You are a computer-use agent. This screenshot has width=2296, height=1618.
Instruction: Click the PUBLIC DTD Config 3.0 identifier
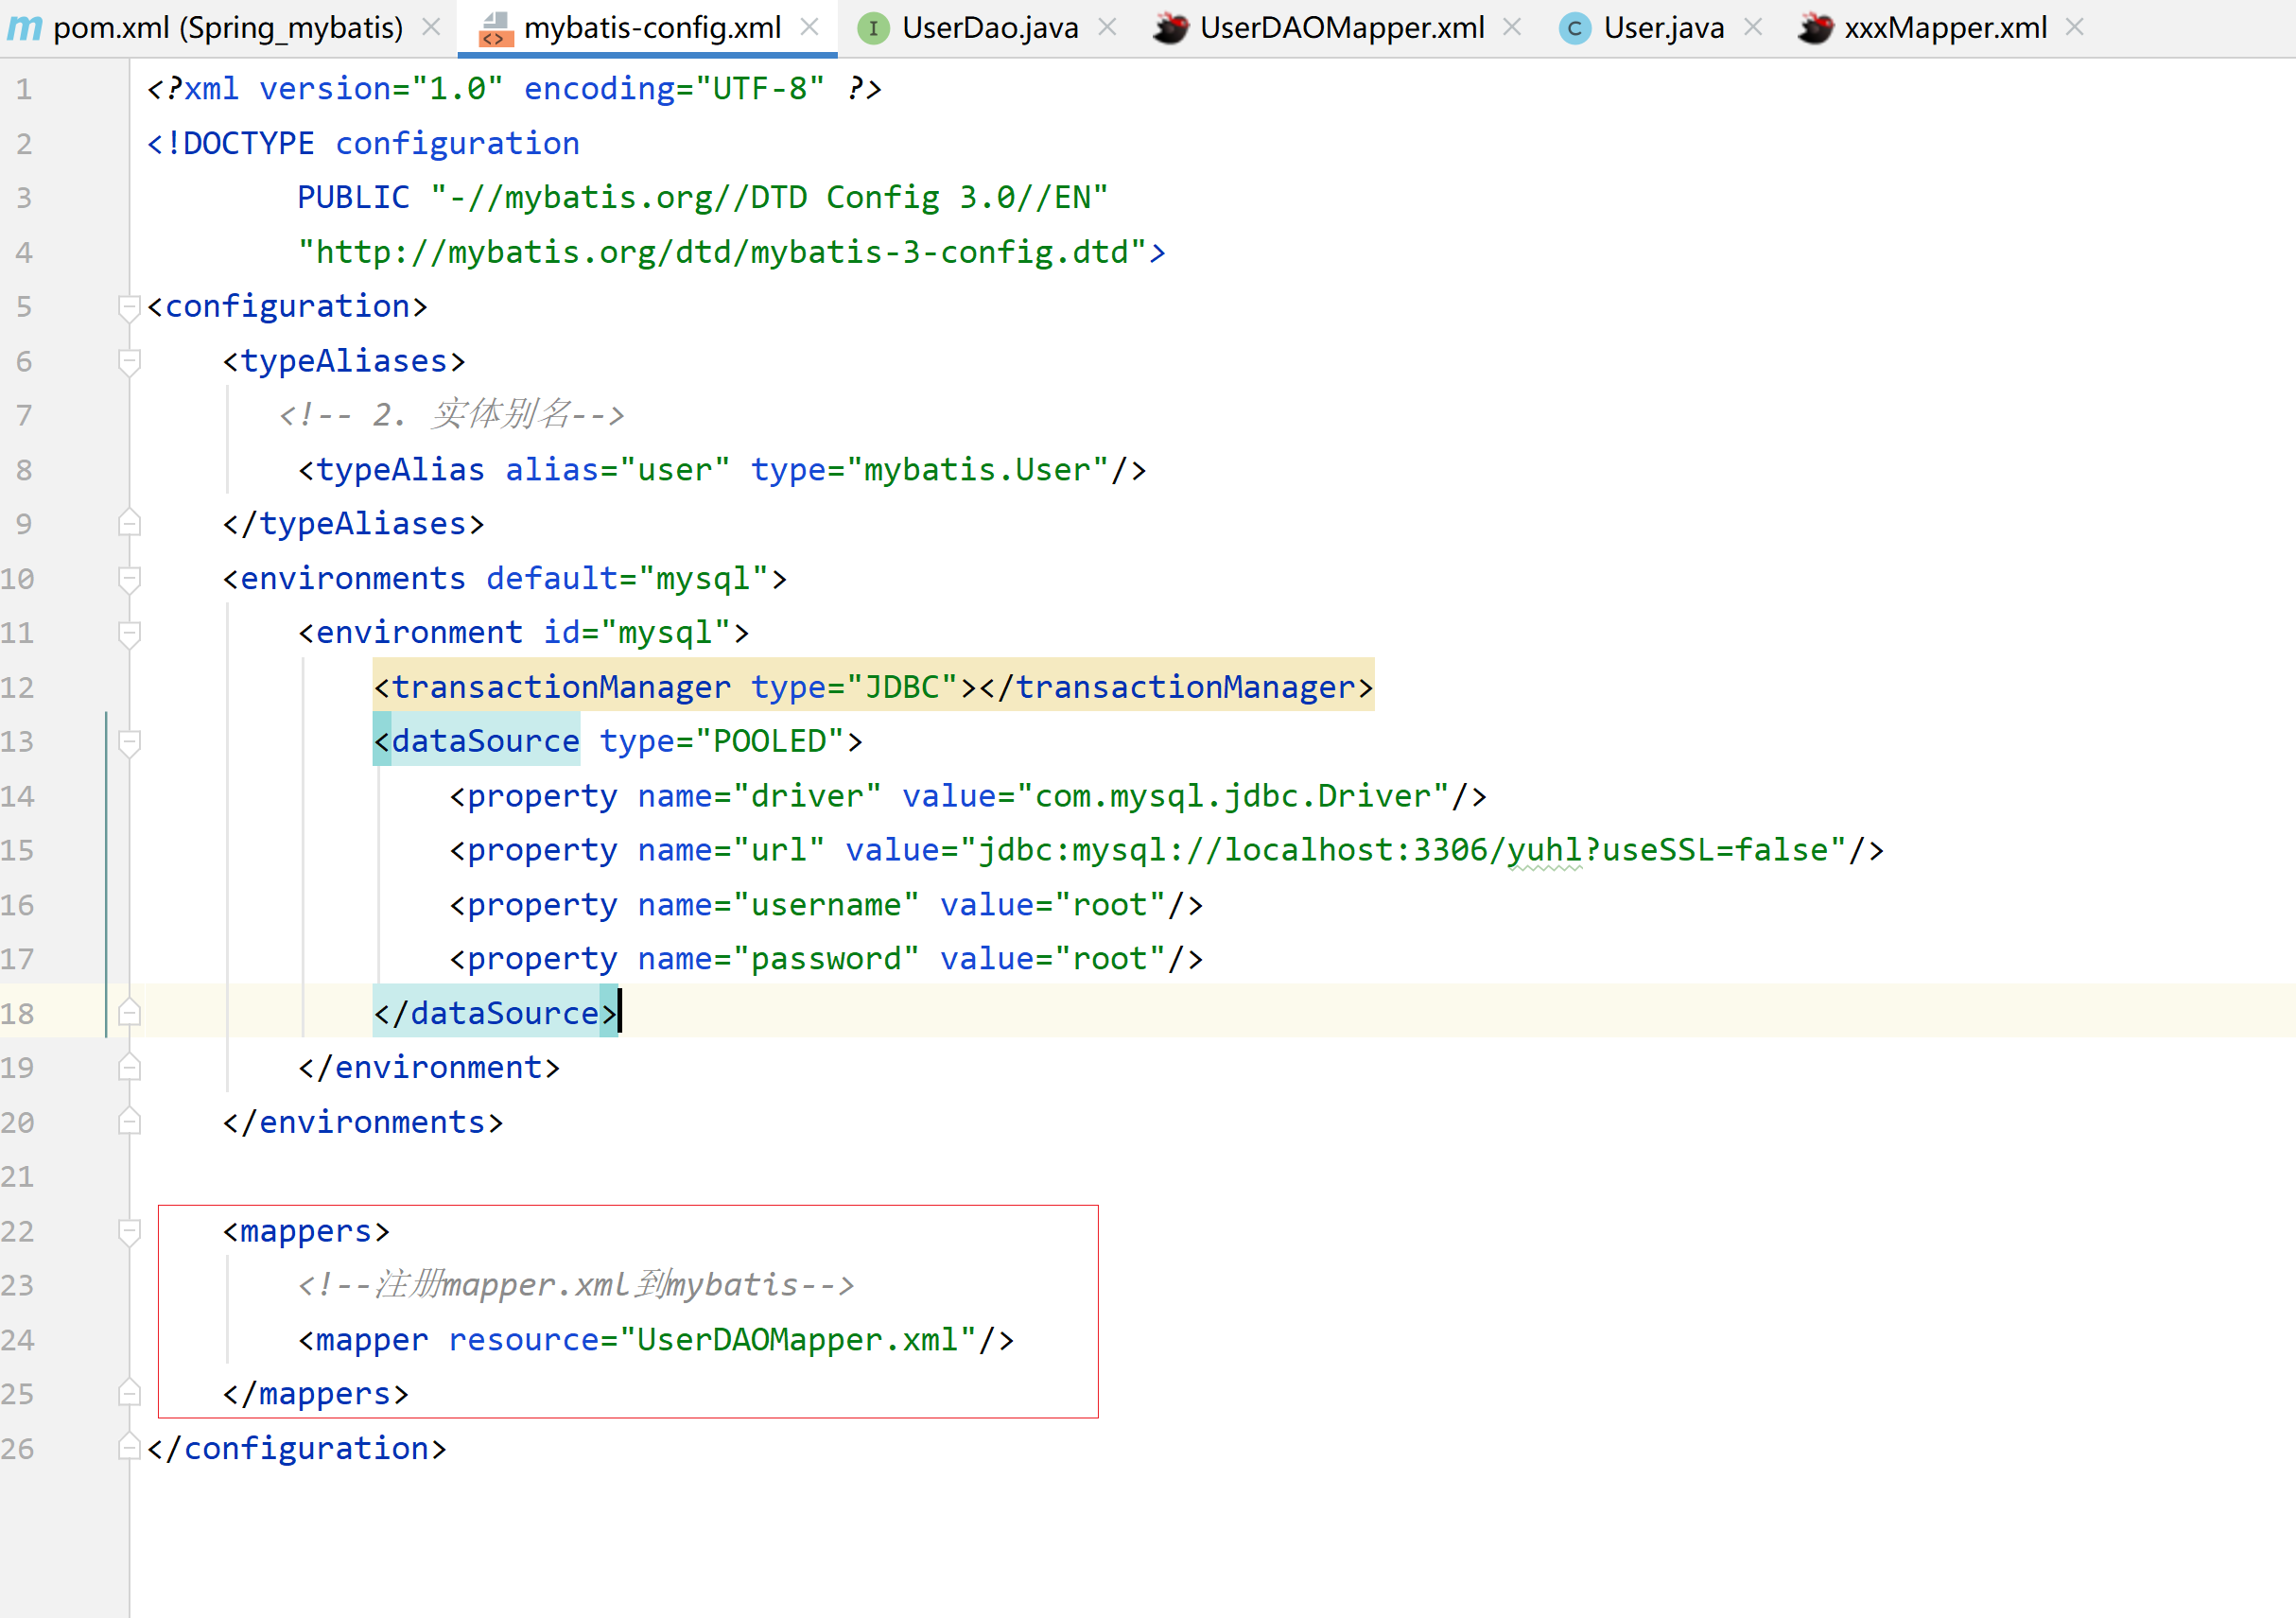pyautogui.click(x=703, y=198)
